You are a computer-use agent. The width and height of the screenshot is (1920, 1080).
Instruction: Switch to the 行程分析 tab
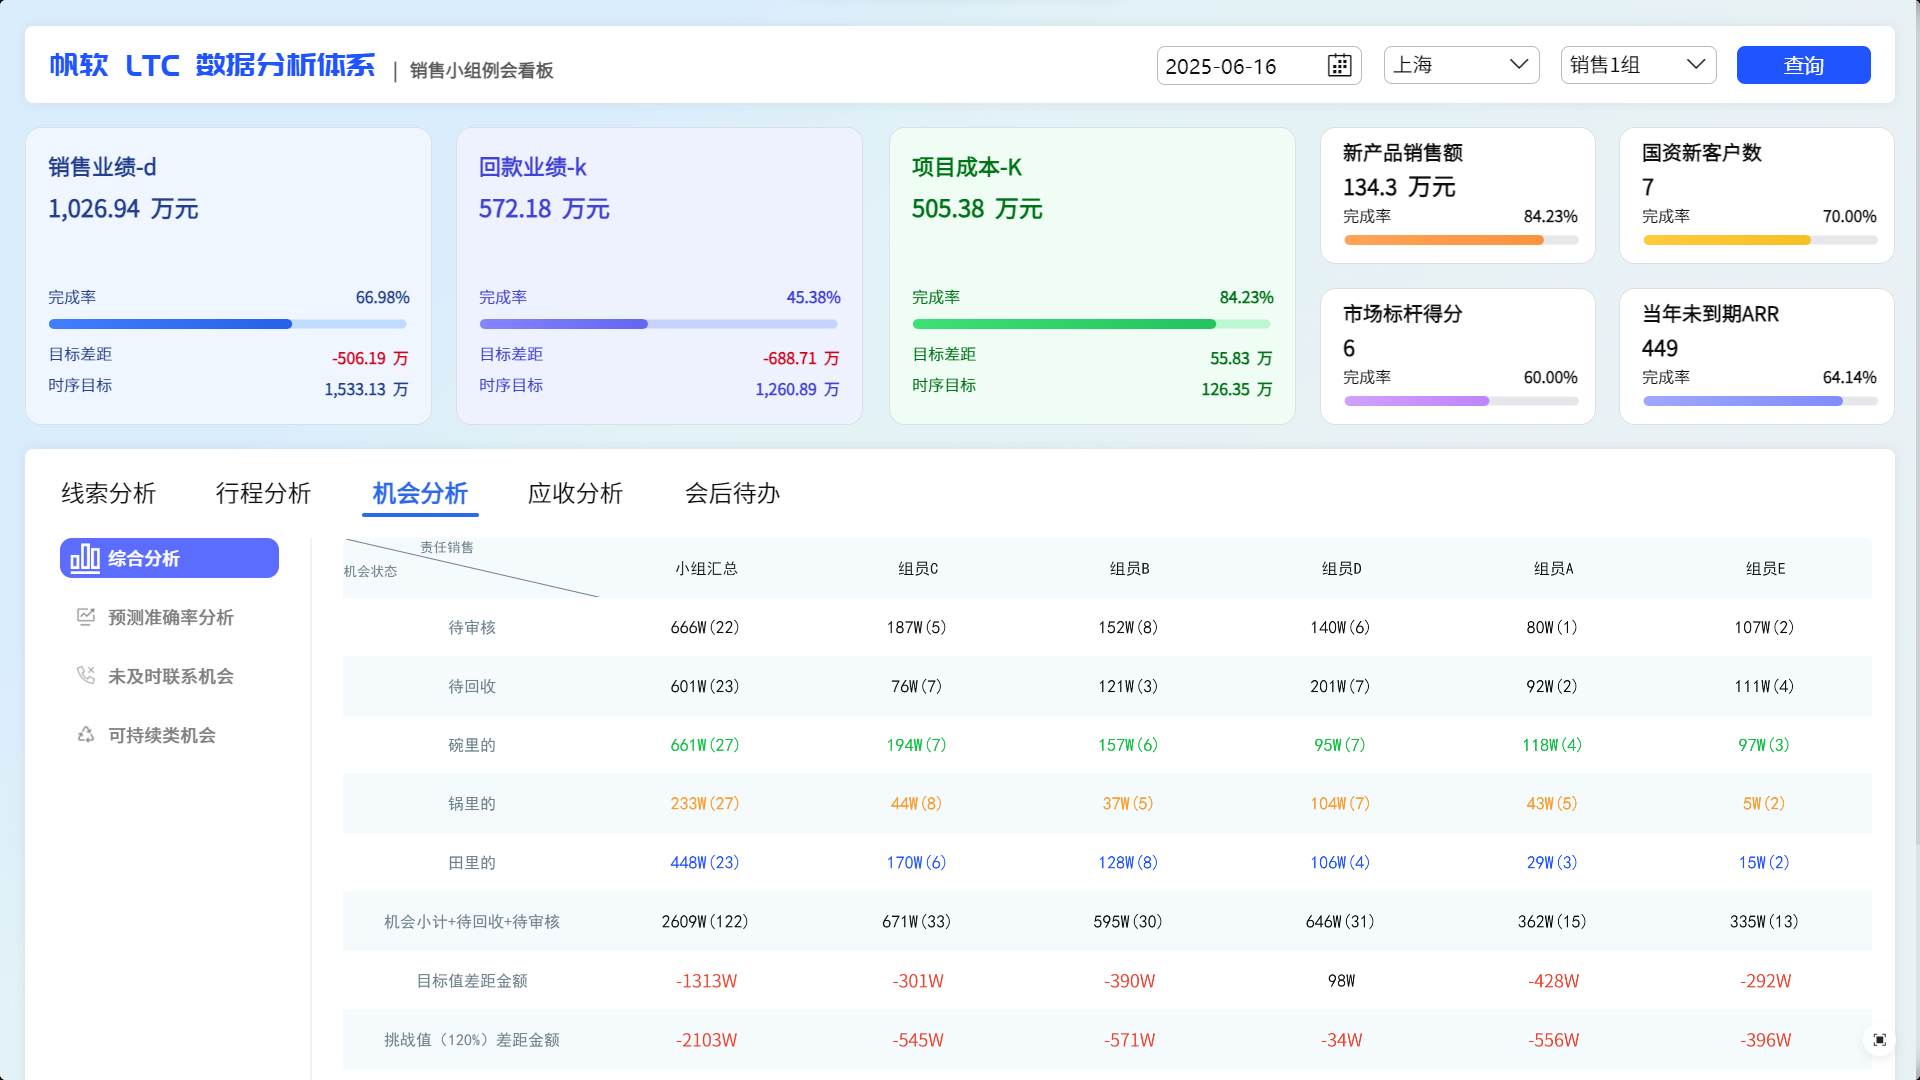[x=264, y=493]
